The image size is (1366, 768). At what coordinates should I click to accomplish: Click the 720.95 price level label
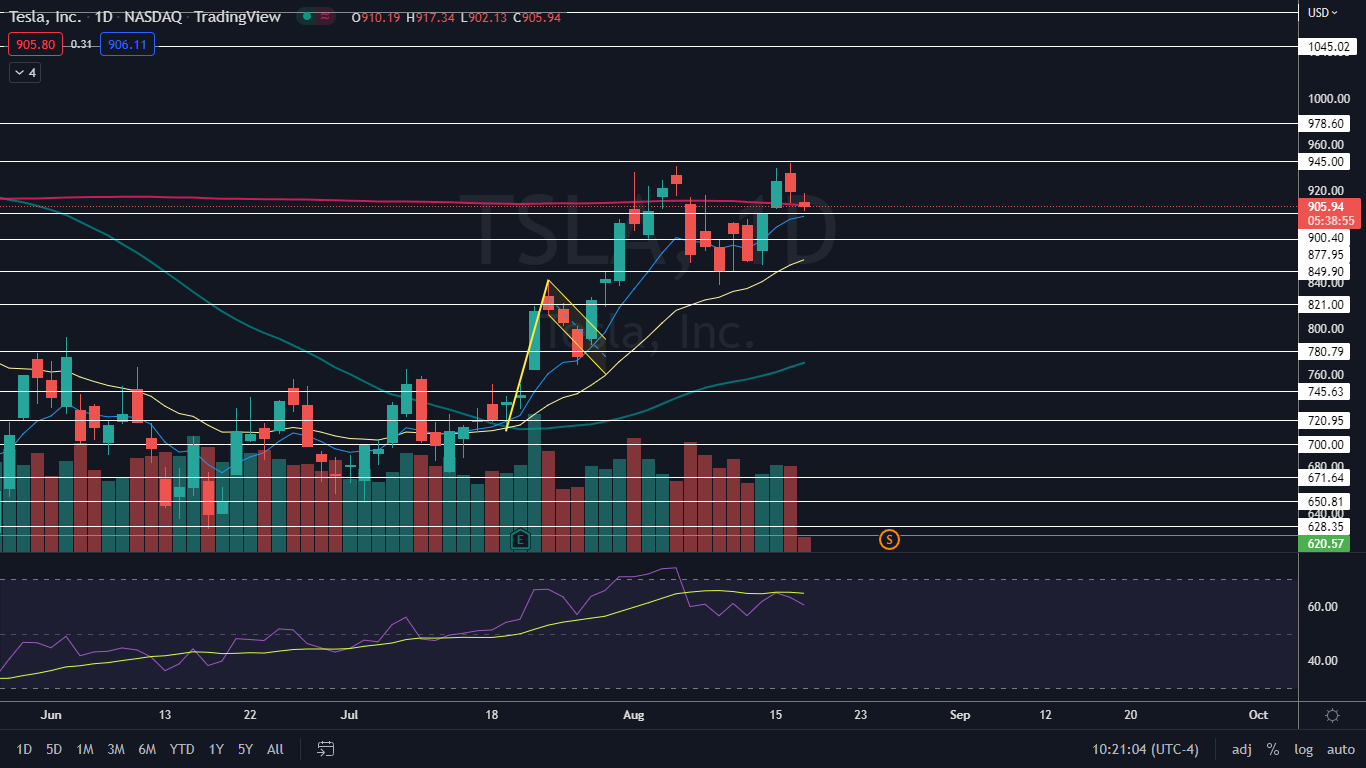[x=1327, y=420]
